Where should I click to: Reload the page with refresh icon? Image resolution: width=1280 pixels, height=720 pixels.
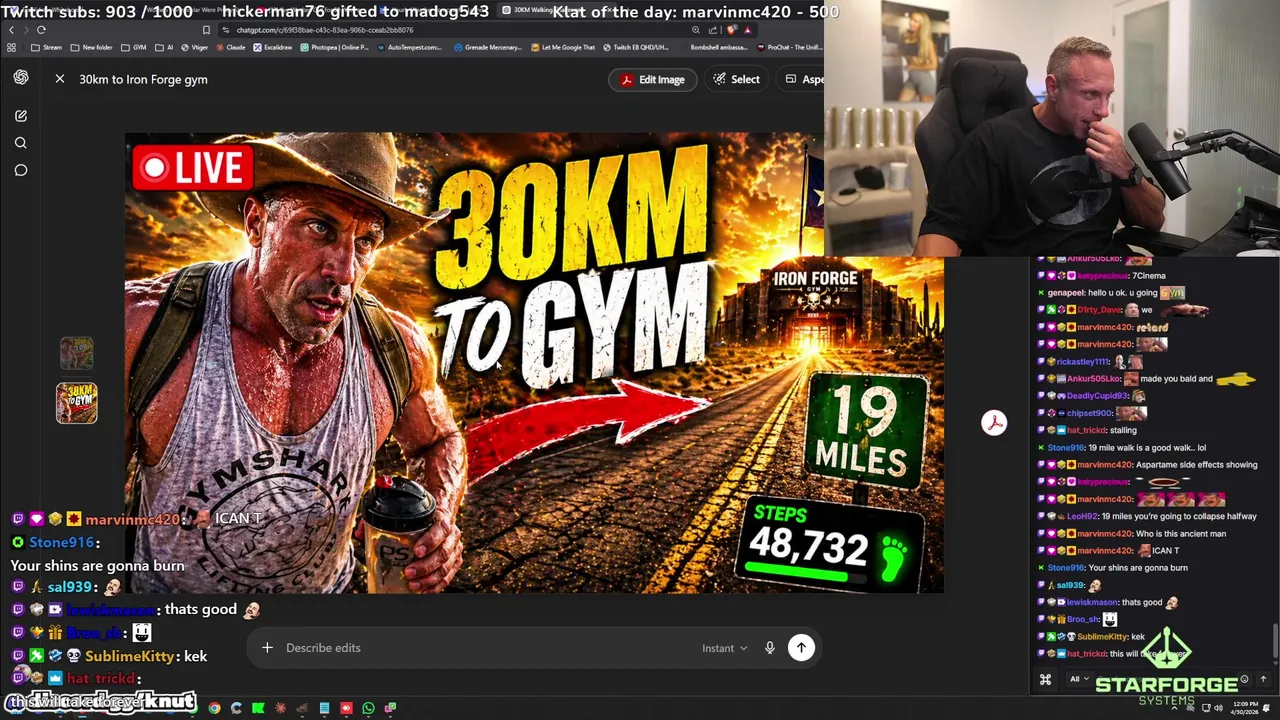pos(41,30)
